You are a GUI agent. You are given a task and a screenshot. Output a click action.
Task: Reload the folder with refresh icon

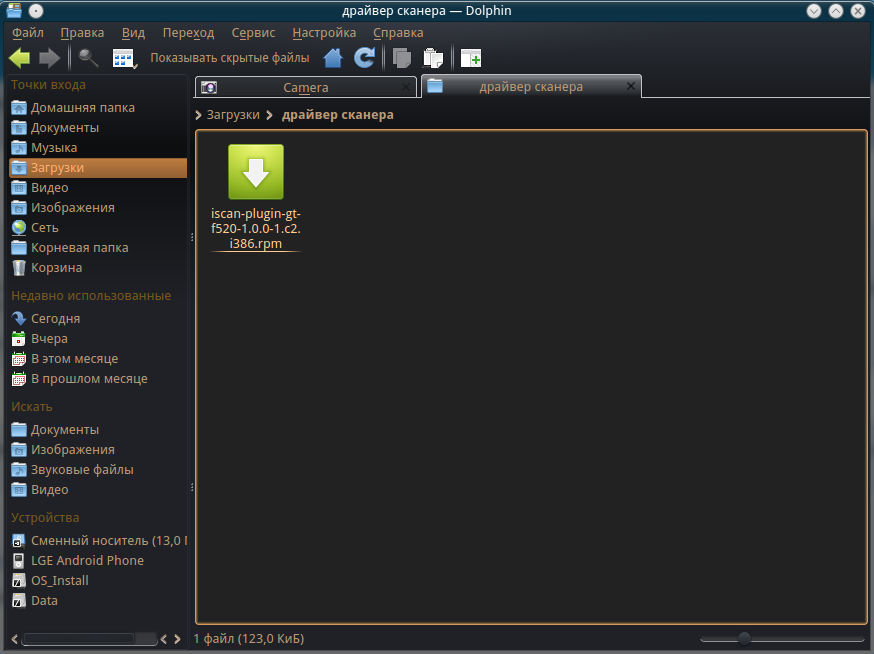[365, 58]
